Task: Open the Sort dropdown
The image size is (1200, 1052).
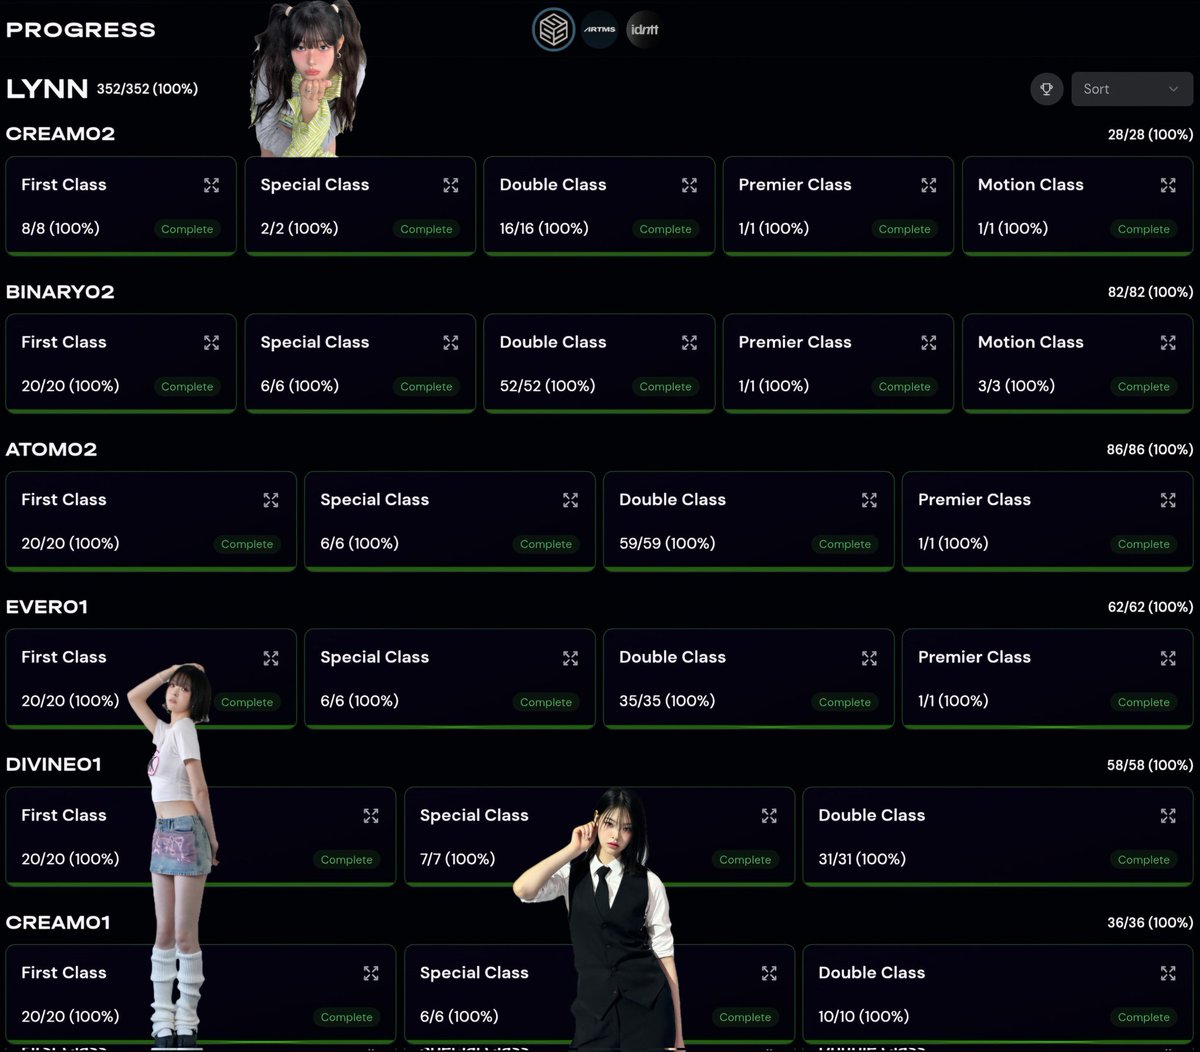Action: (1131, 89)
